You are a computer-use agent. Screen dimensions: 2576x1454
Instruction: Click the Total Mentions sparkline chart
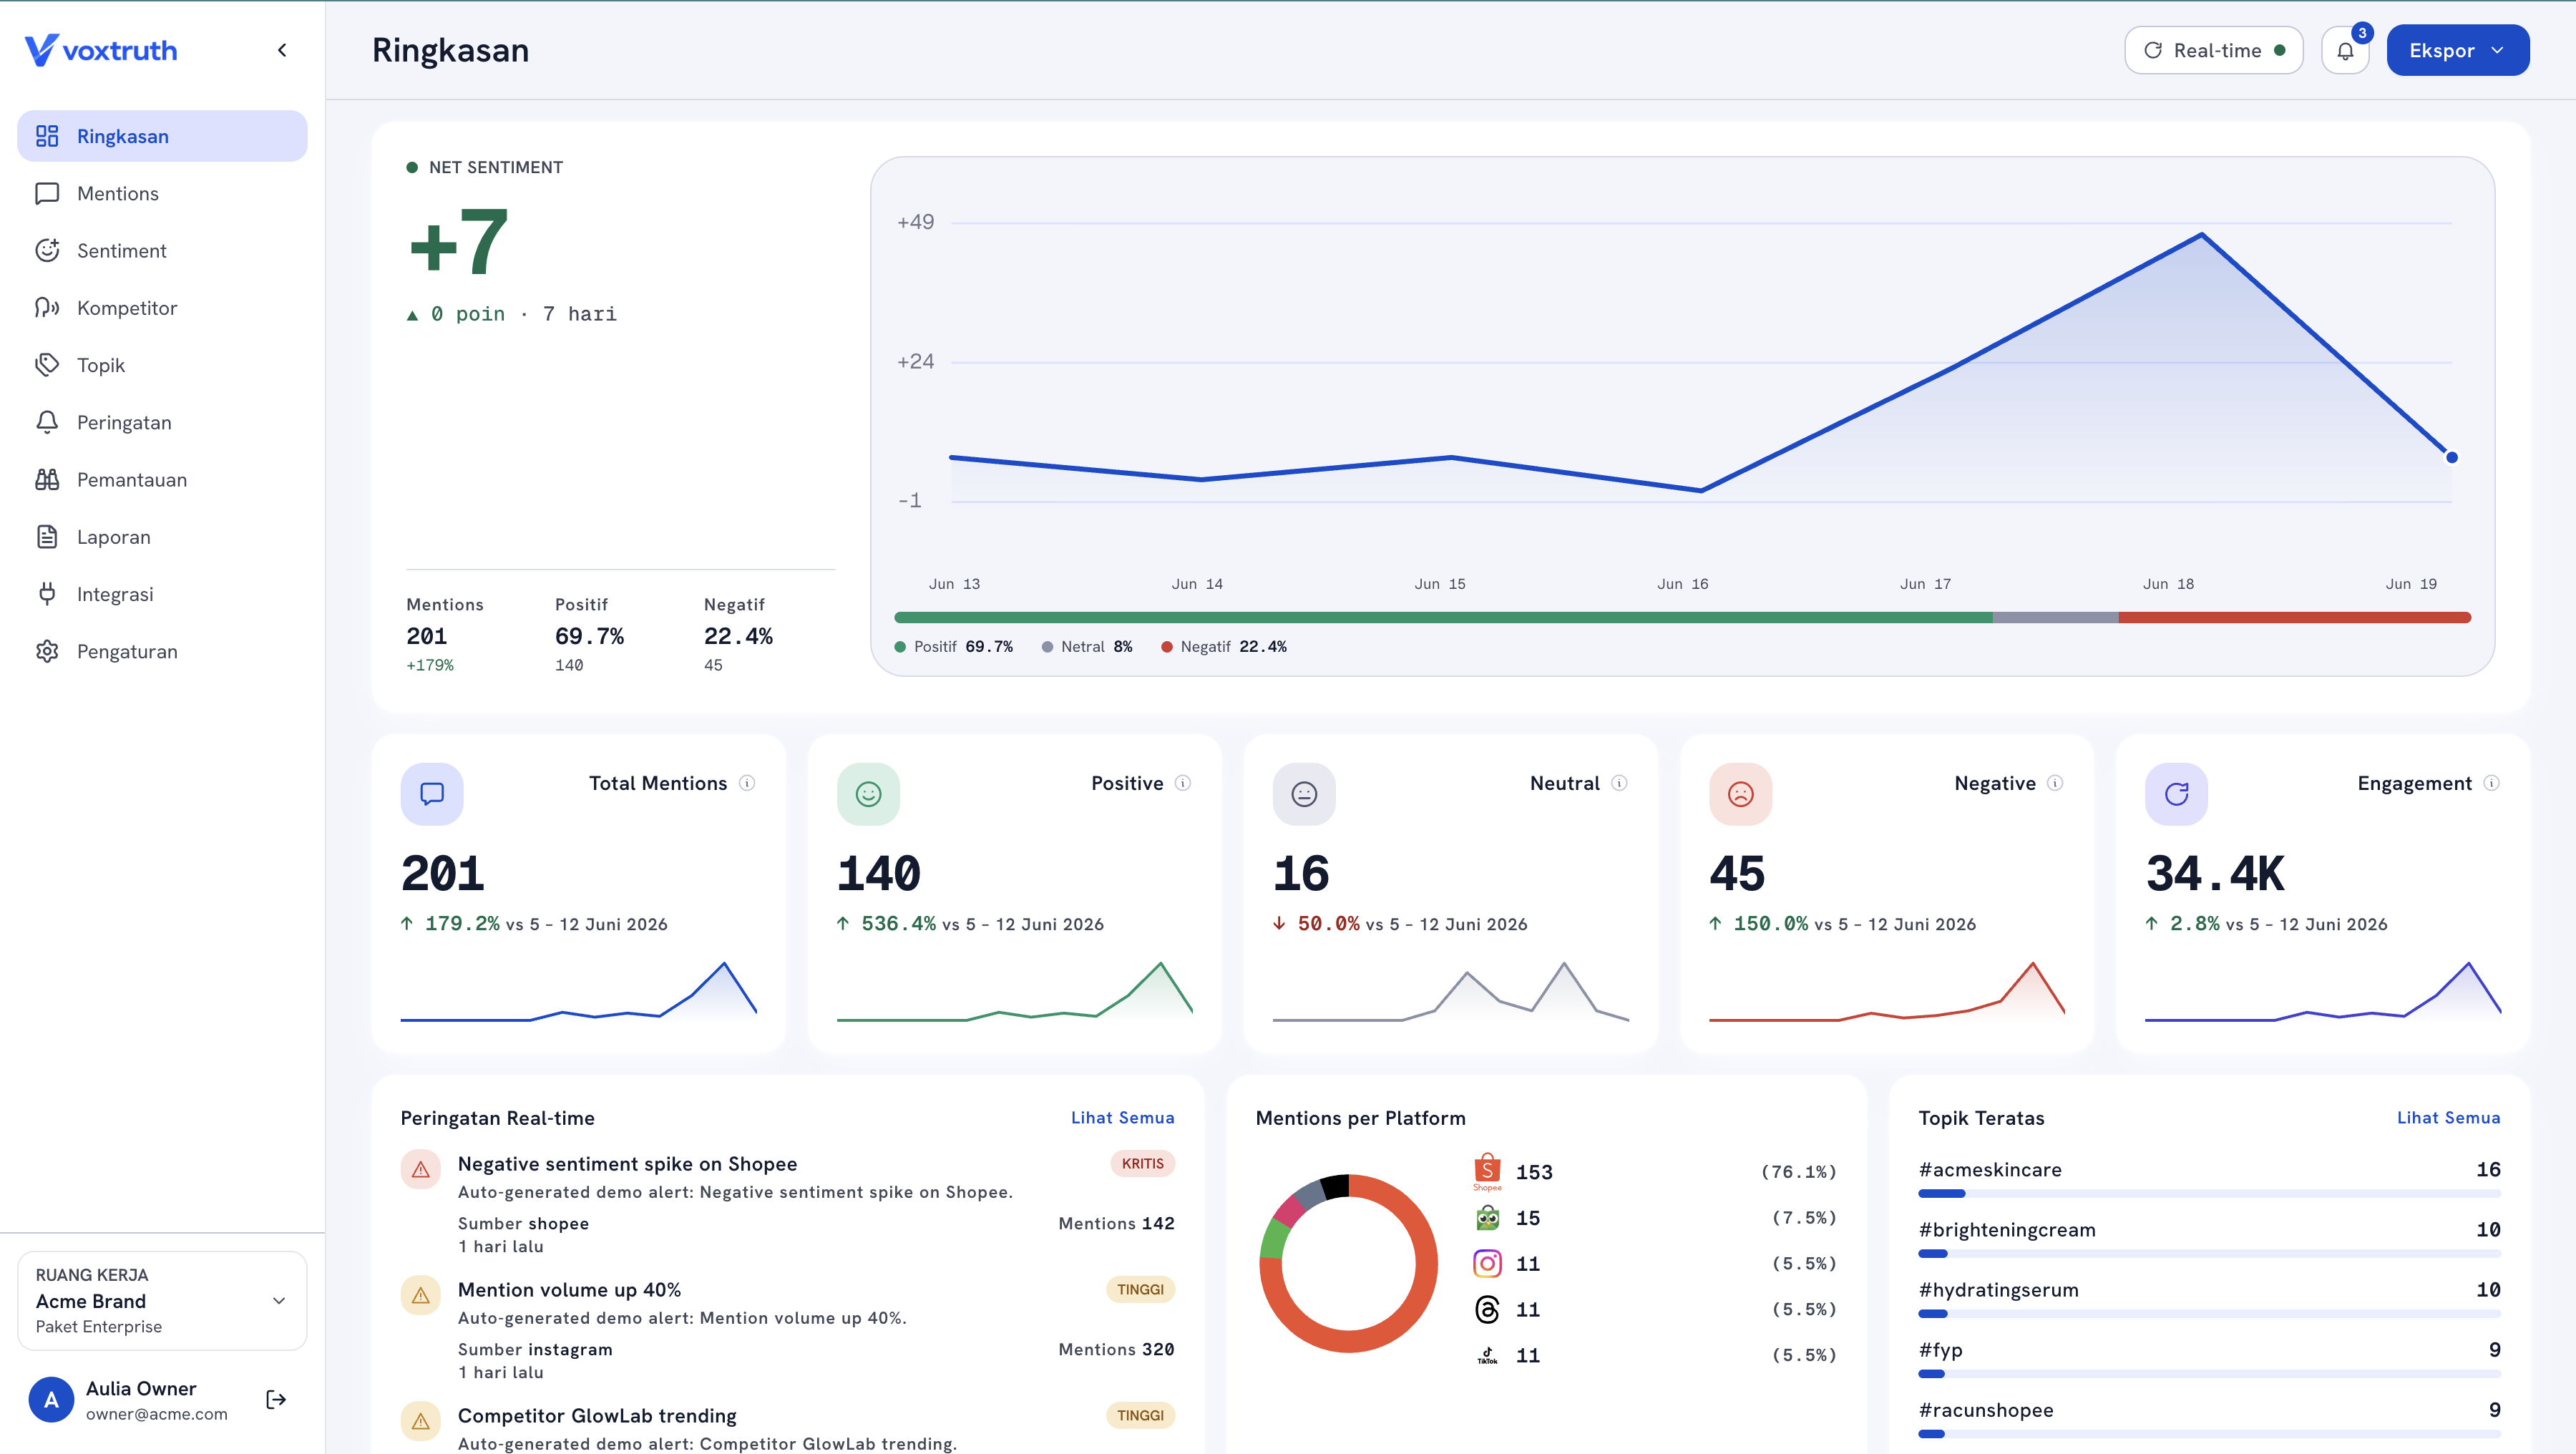(578, 990)
